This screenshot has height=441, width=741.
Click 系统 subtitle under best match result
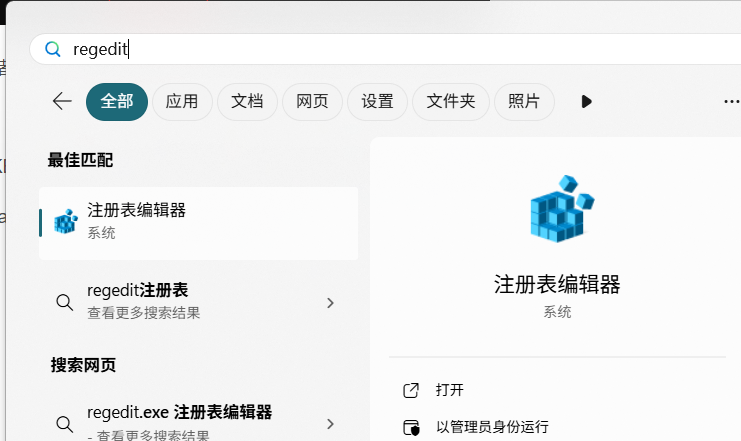[101, 233]
